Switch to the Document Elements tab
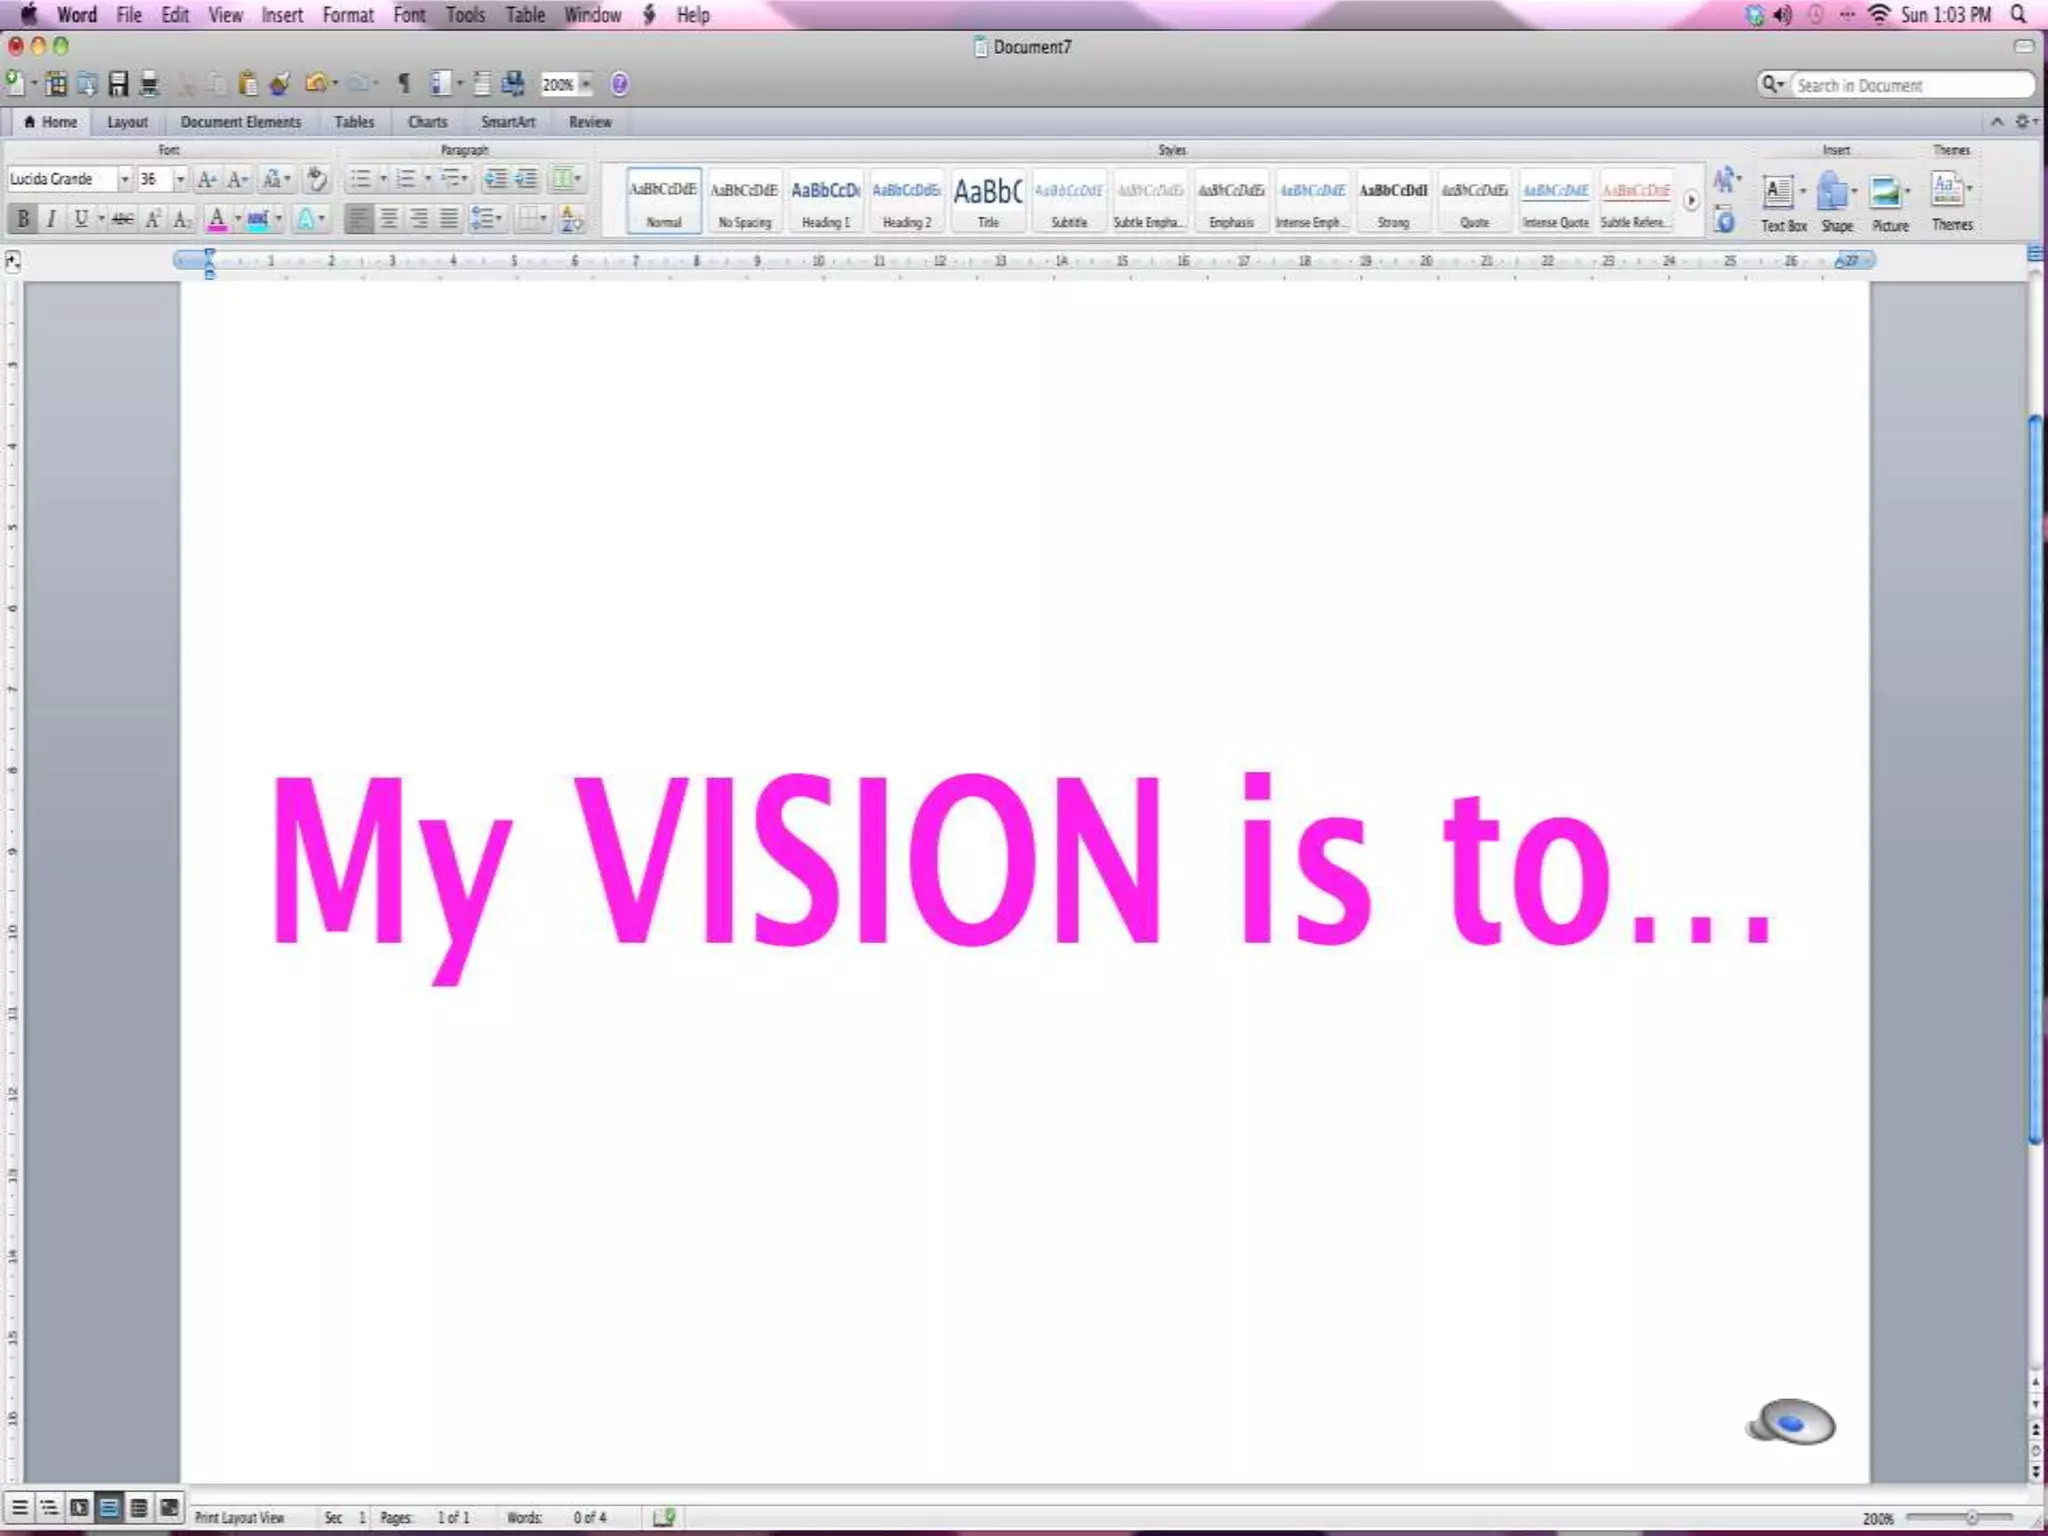Viewport: 2048px width, 1536px height. point(240,122)
